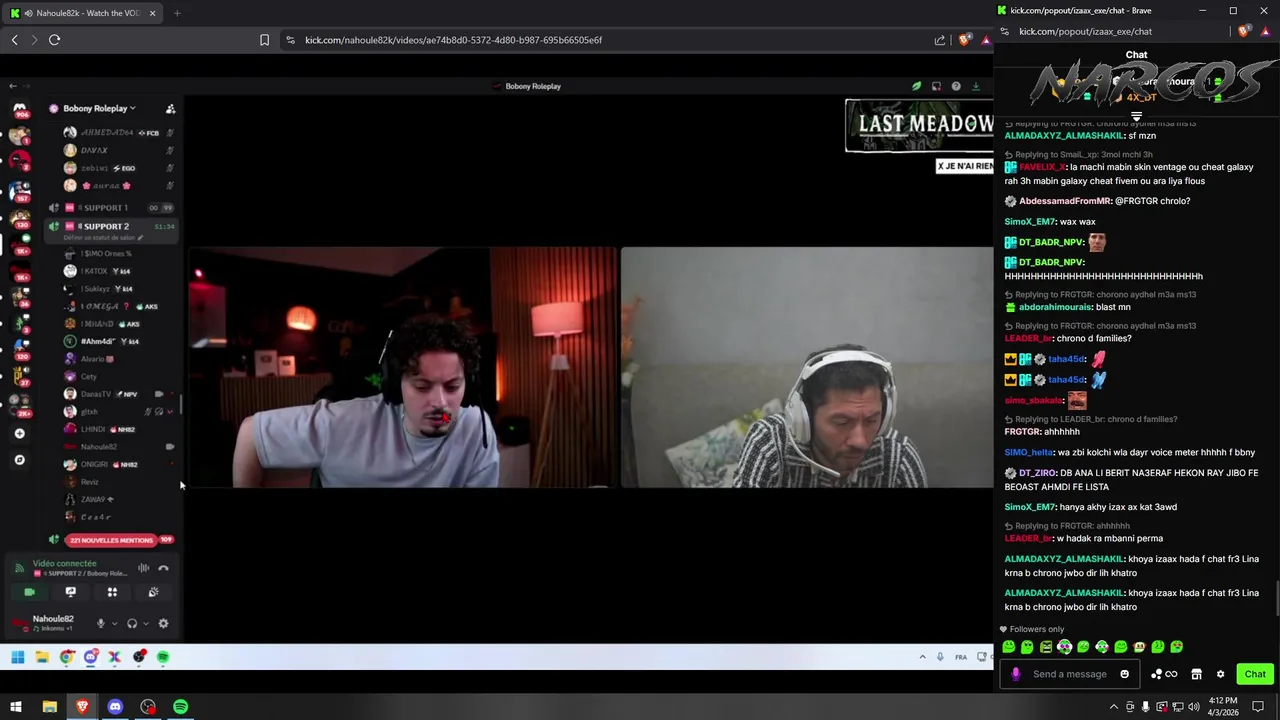Reload the Kick video page
Screen dimensions: 1280x720
(x=54, y=40)
